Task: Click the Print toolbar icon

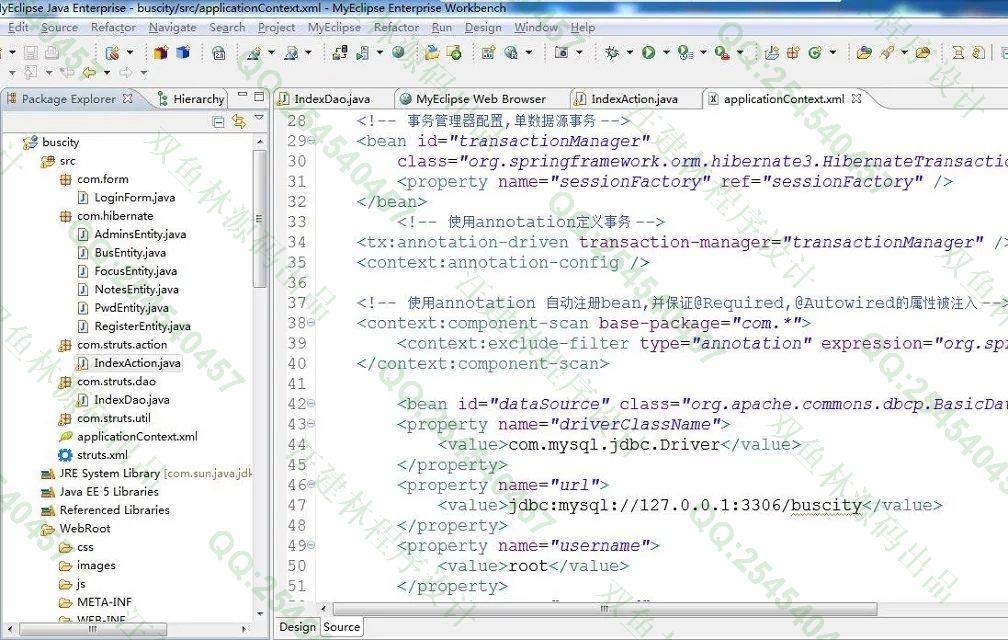Action: coord(51,52)
